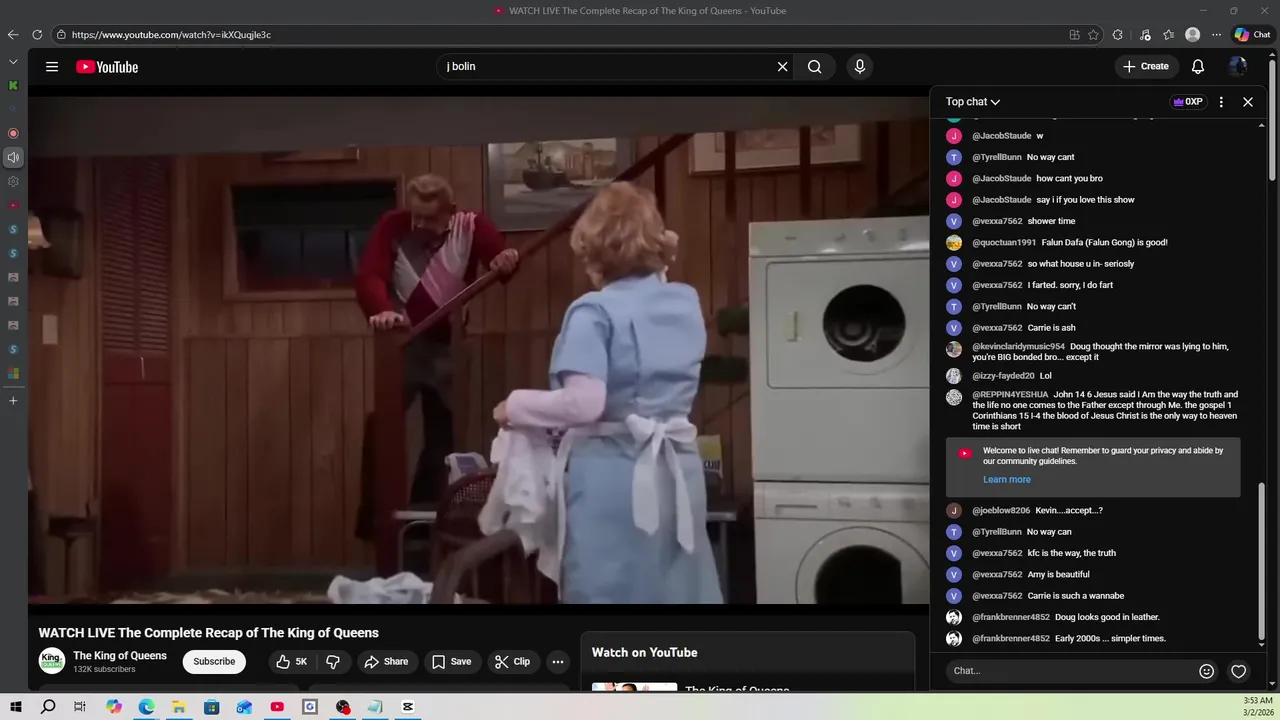Image resolution: width=1280 pixels, height=720 pixels.
Task: Save the video to a playlist
Action: [451, 661]
